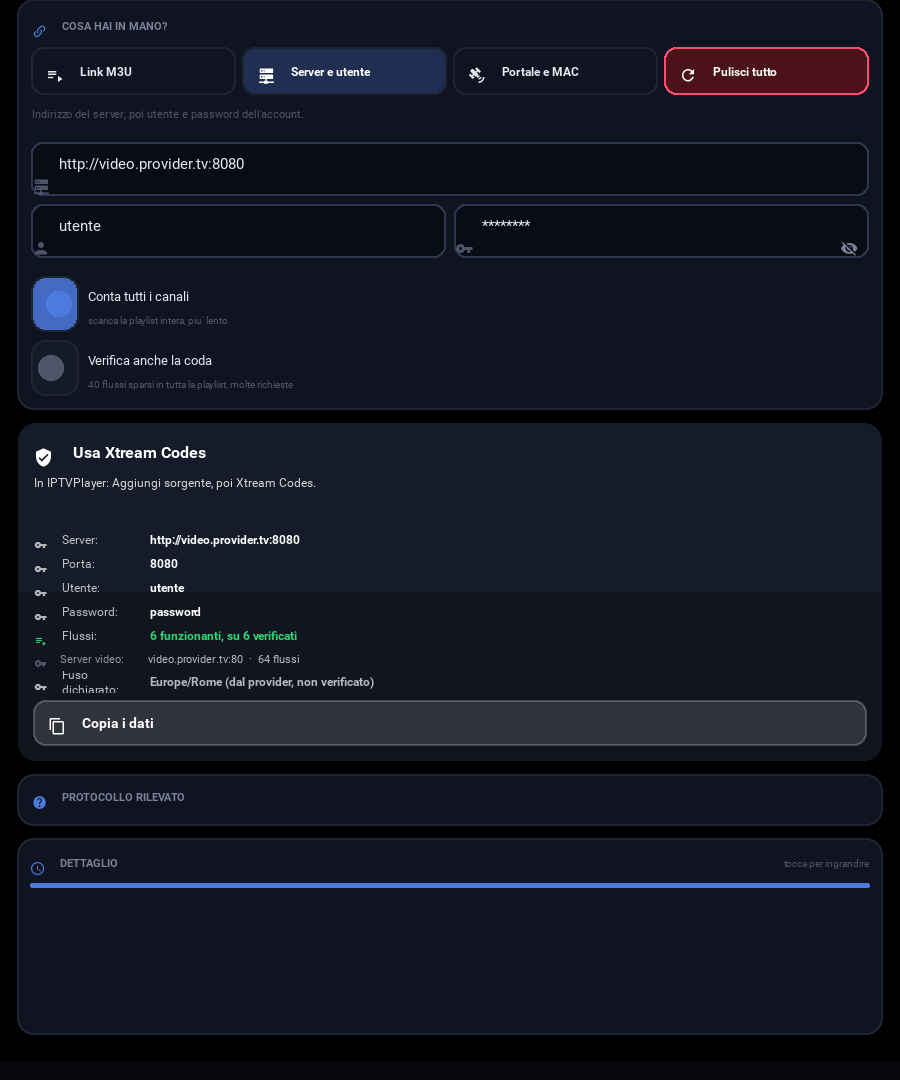Click 6 funzionanti, su 6 verificati text
The height and width of the screenshot is (1080, 900).
223,636
